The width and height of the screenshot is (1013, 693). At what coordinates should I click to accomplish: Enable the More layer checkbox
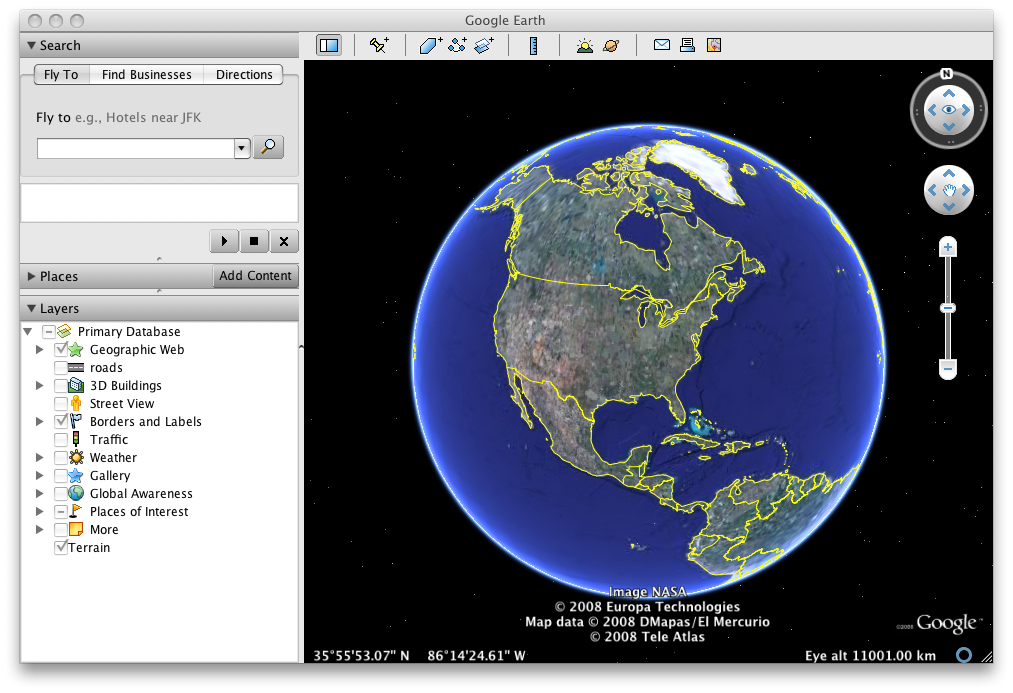[61, 530]
